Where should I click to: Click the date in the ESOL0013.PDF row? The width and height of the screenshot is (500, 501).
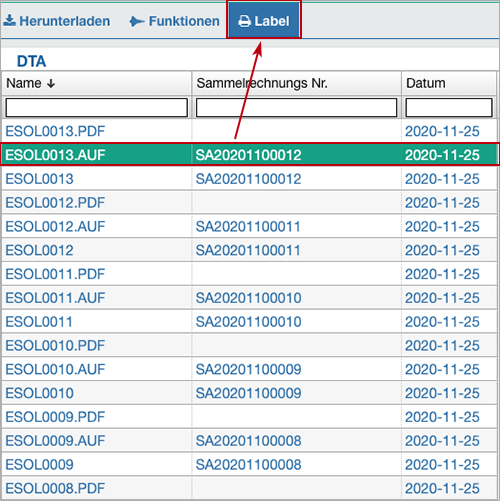coord(442,131)
